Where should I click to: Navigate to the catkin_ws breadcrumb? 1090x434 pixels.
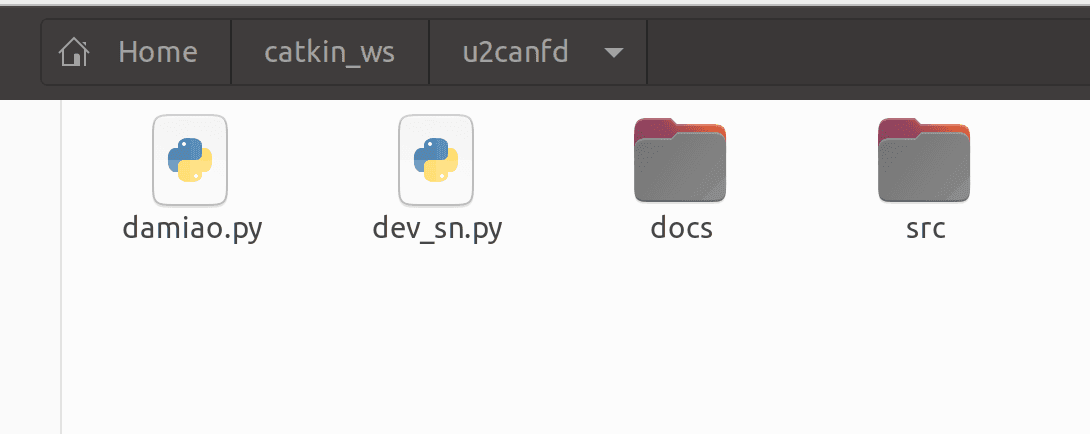tap(330, 52)
